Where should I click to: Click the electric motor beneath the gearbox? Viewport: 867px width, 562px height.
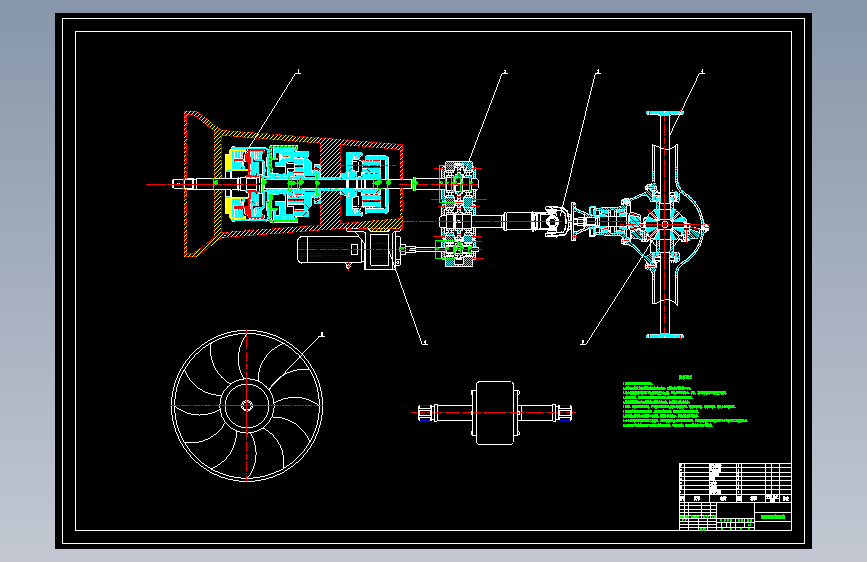tap(348, 251)
